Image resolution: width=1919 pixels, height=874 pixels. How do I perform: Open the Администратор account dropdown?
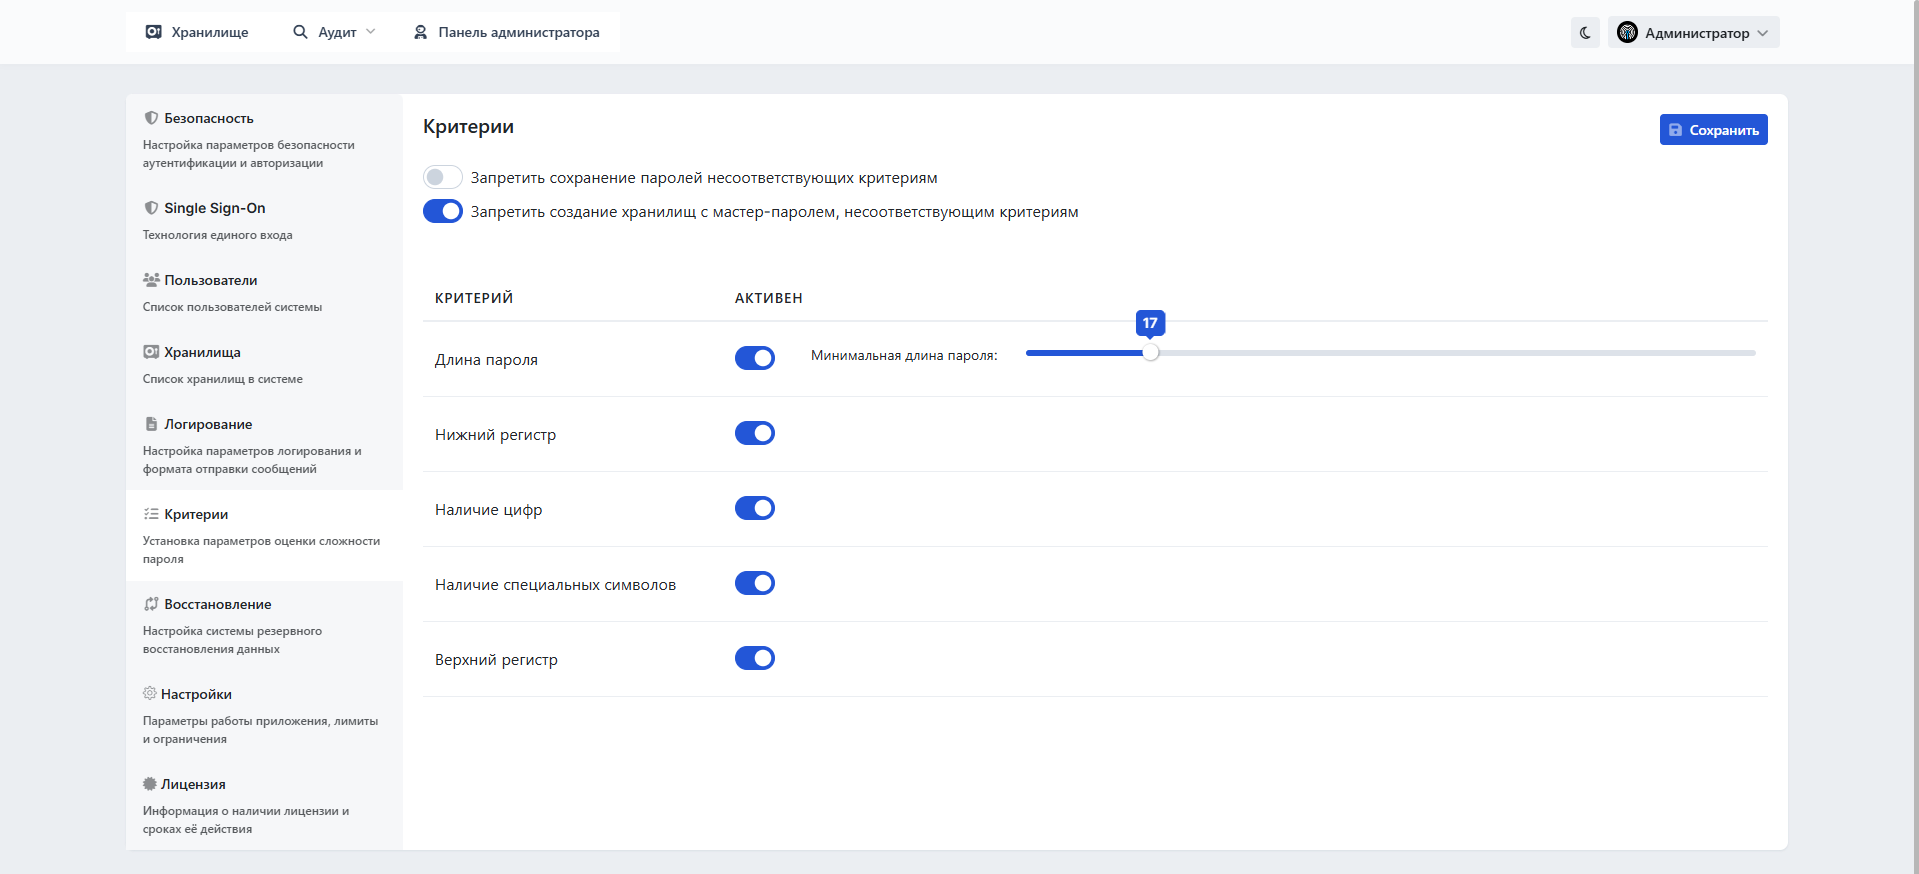[x=1694, y=33]
